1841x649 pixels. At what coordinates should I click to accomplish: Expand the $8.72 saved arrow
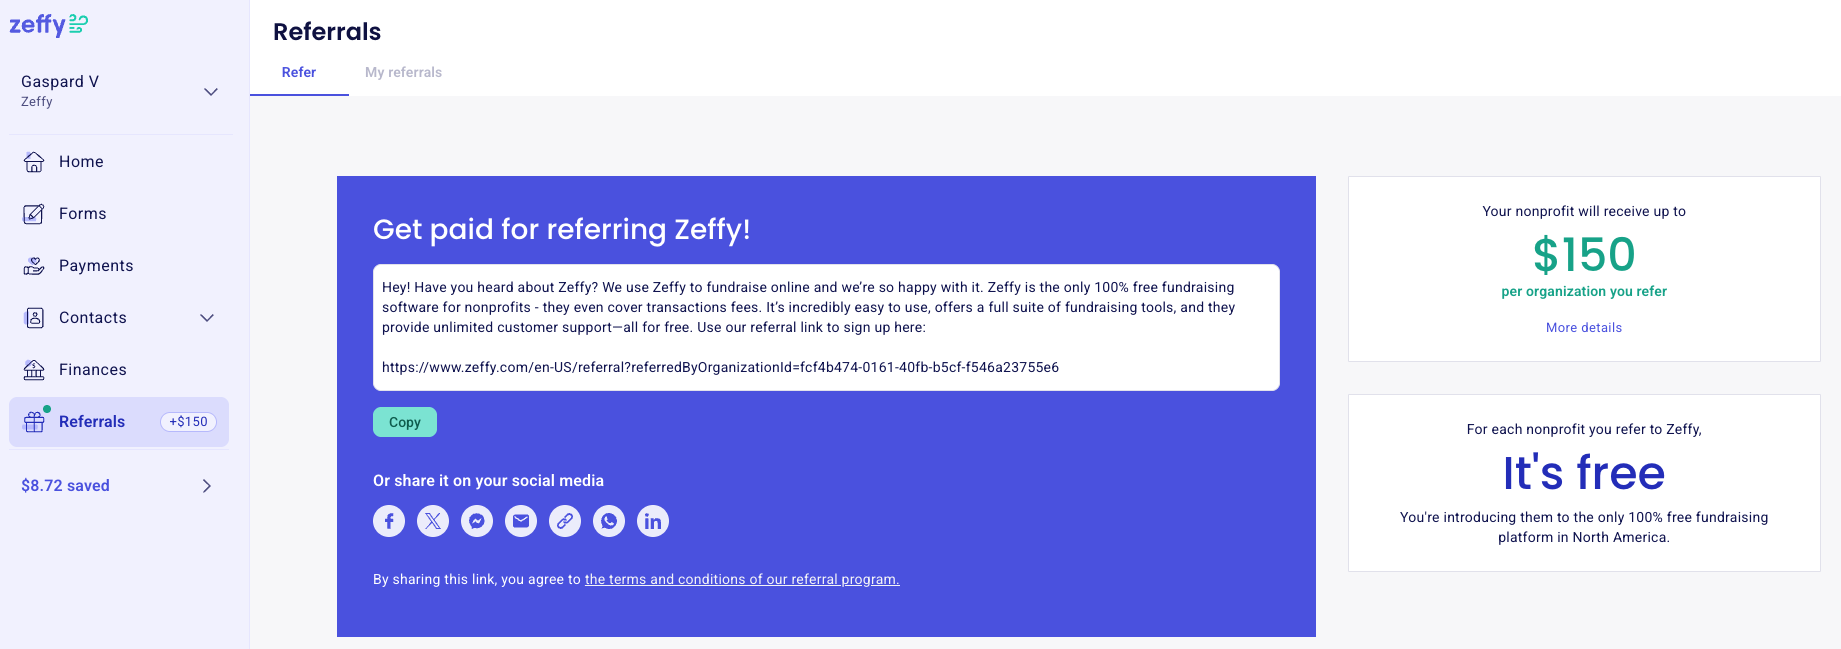tap(207, 486)
